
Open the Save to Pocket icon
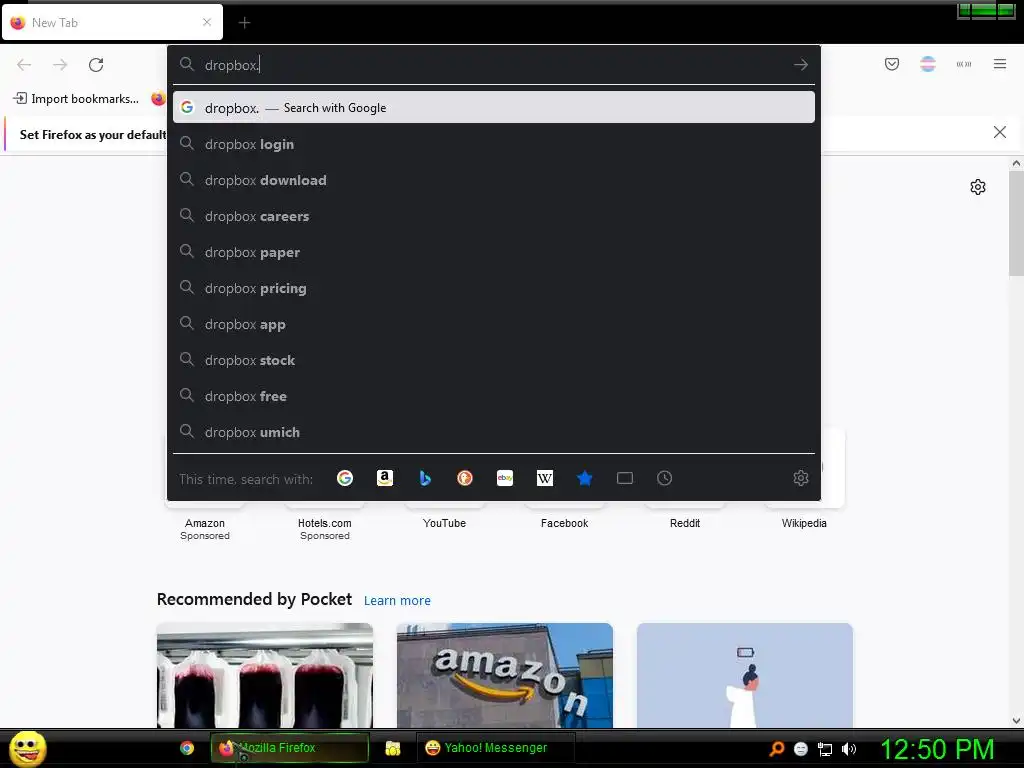892,64
